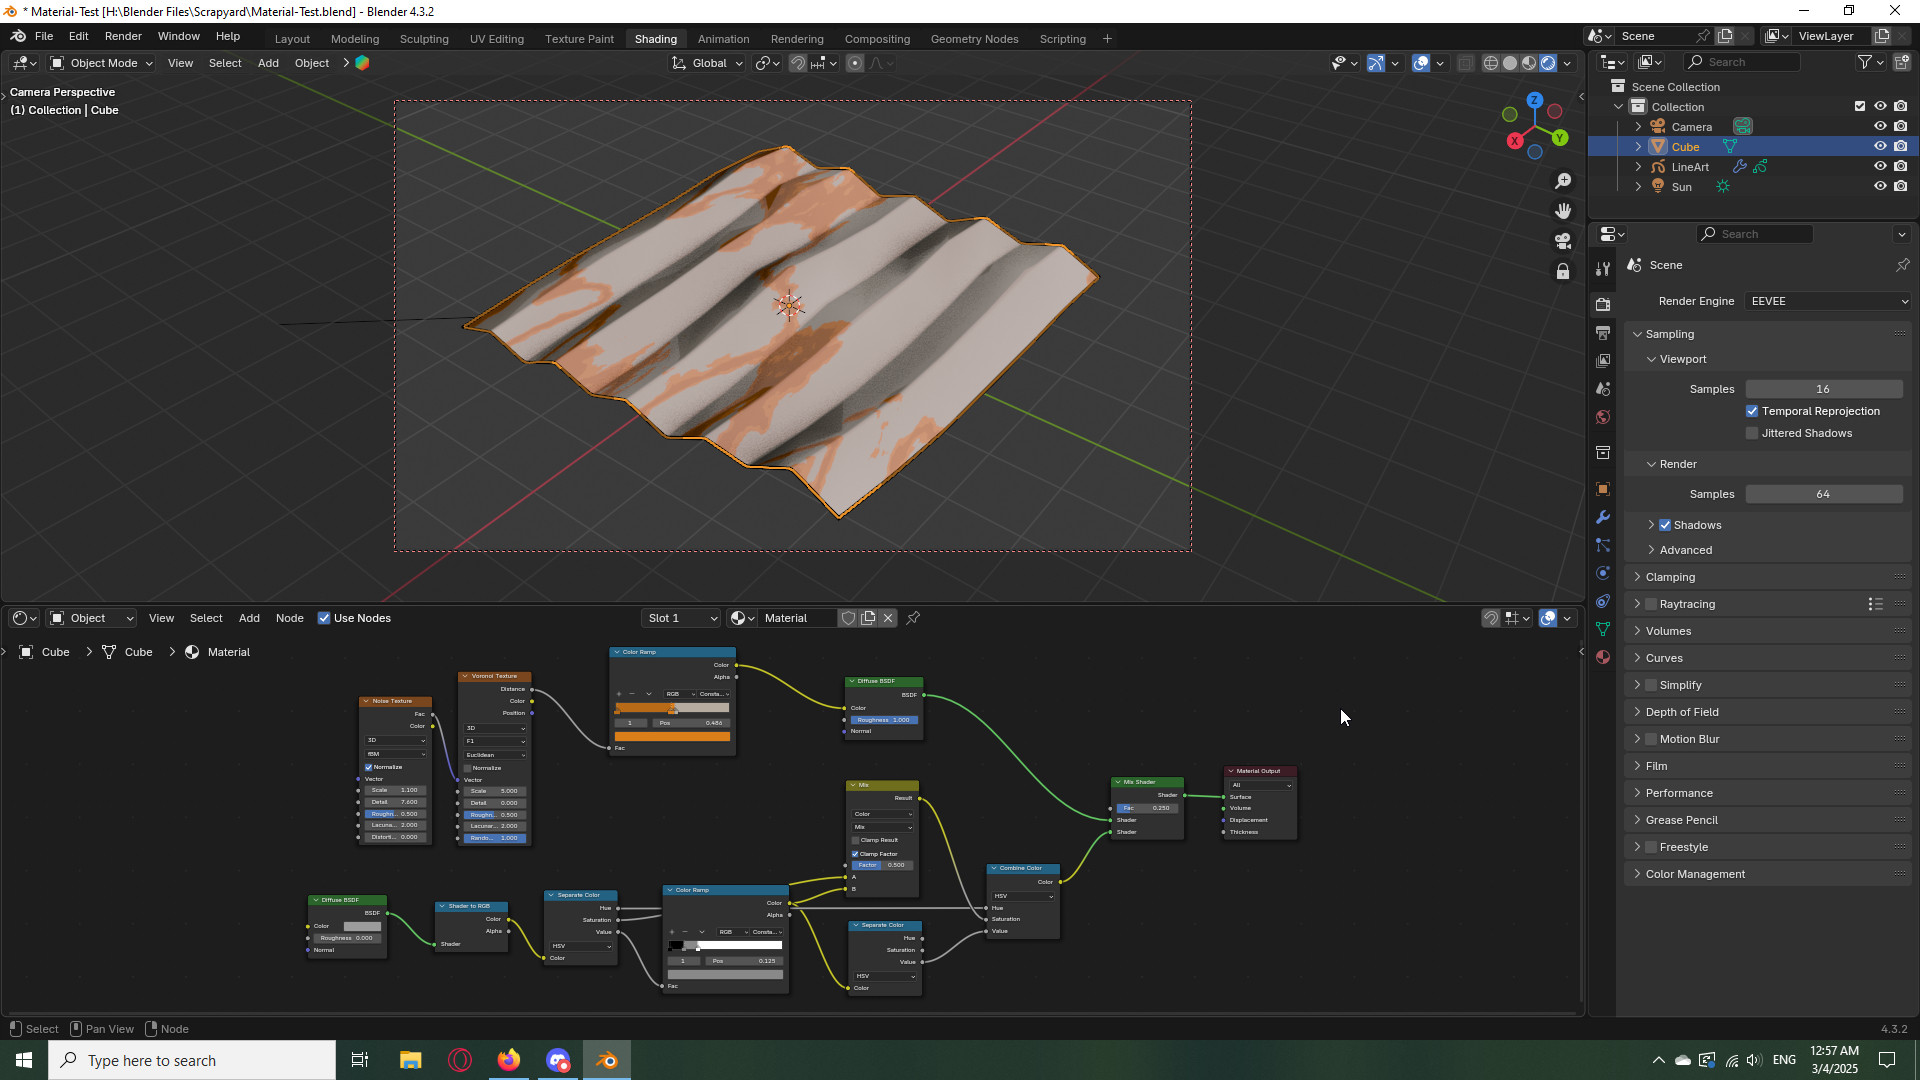Click the Outliner search field

(1743, 62)
